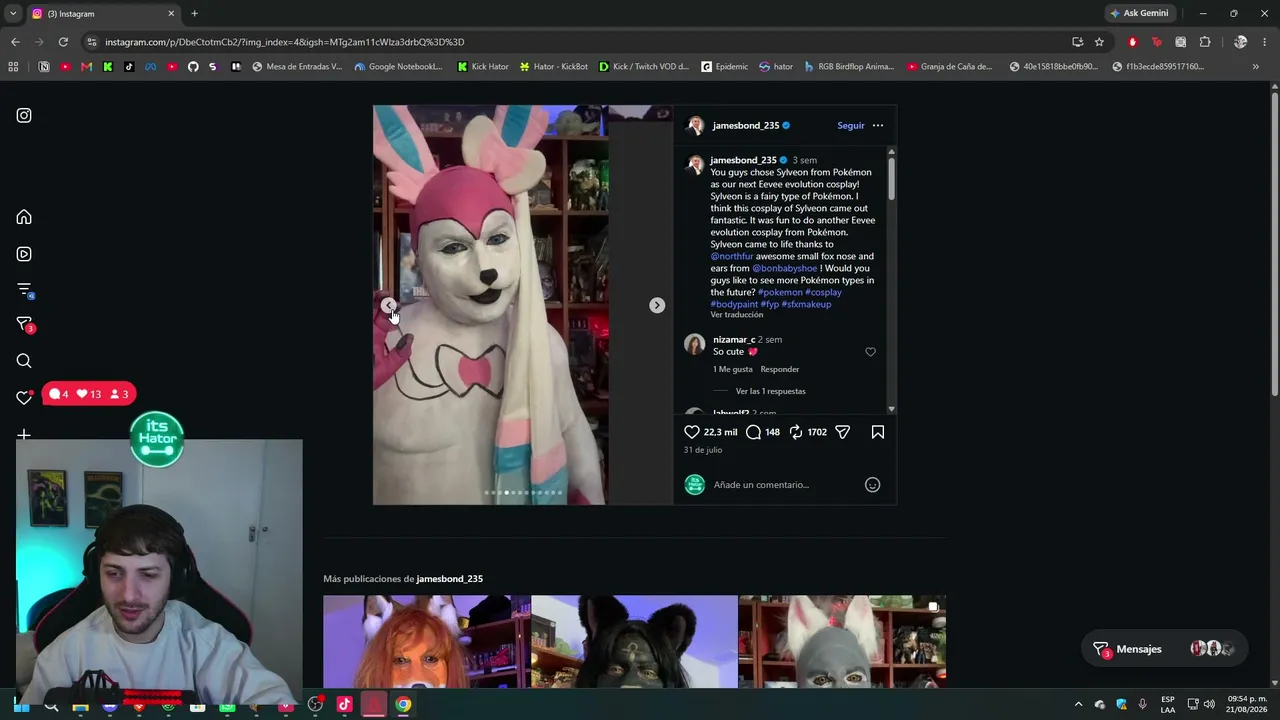Open Kick Hator bookmark
The width and height of the screenshot is (1280, 720).
(x=483, y=67)
